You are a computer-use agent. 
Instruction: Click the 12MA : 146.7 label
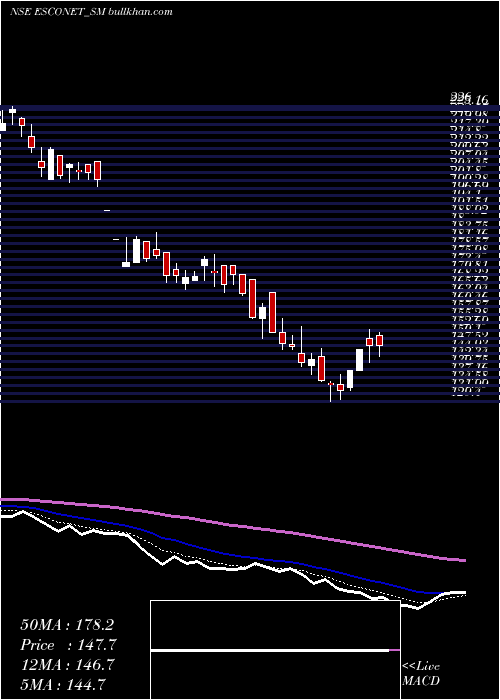(x=67, y=665)
